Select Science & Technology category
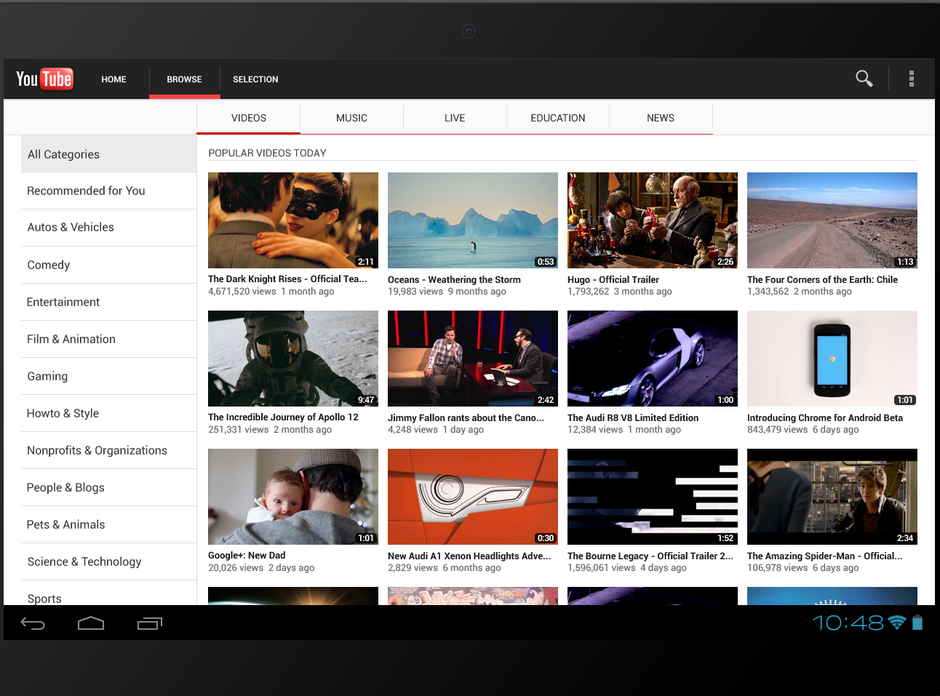Screen dimensions: 940x696 tap(84, 562)
